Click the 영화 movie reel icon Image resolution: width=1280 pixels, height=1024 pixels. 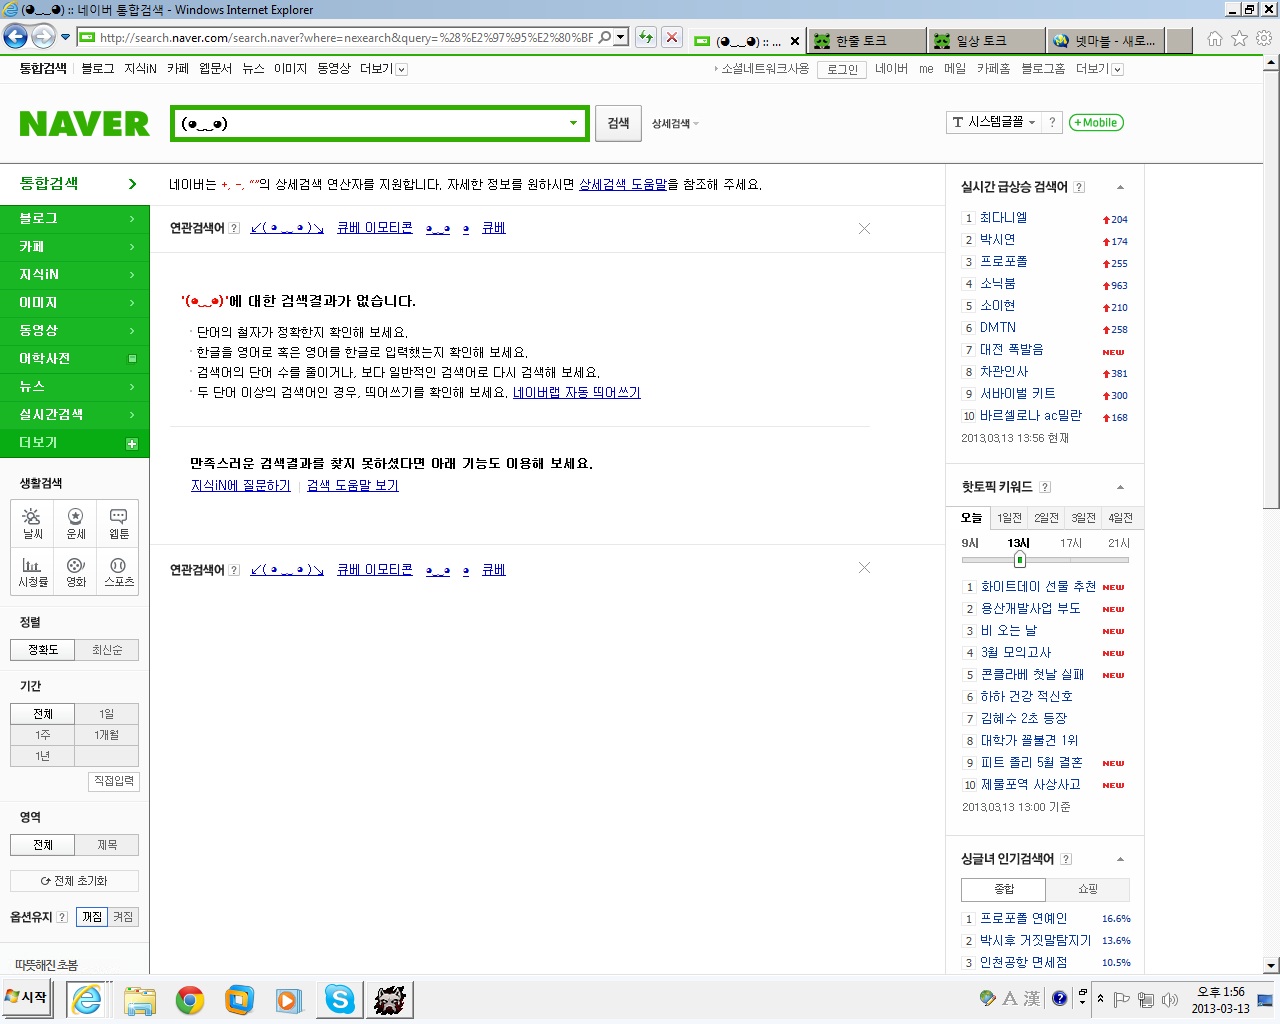point(75,572)
